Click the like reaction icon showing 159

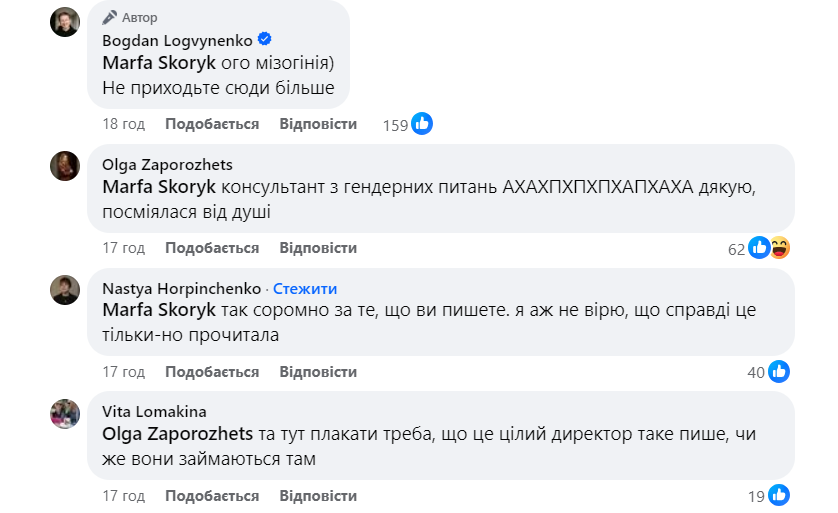pos(422,124)
